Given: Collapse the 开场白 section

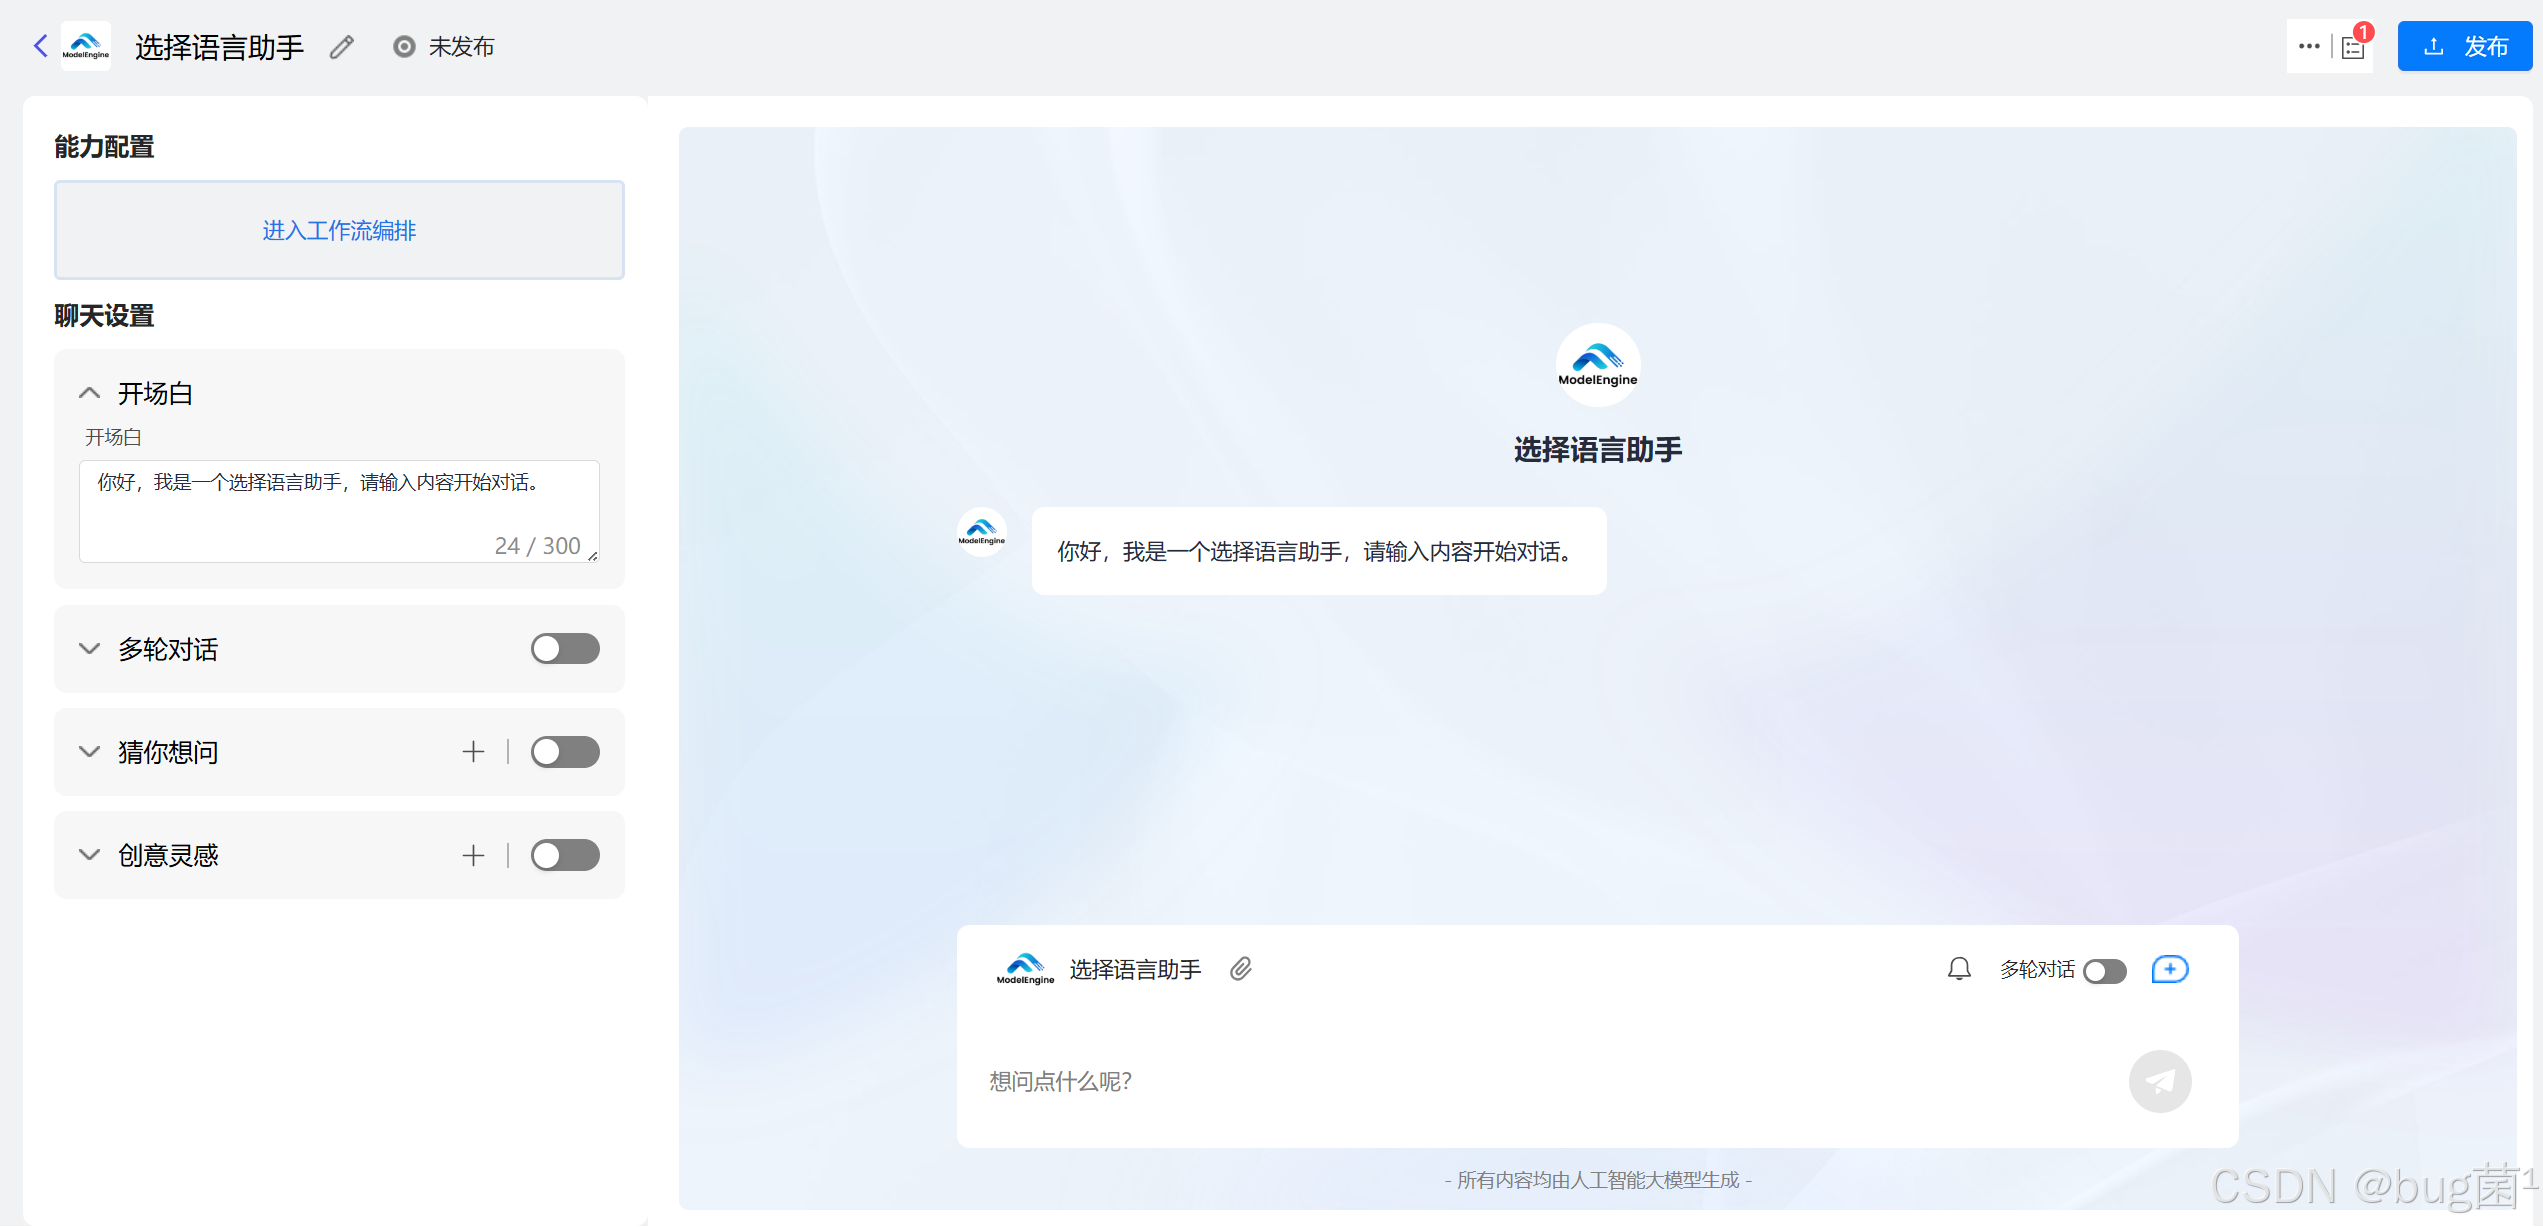Looking at the screenshot, I should point(89,393).
